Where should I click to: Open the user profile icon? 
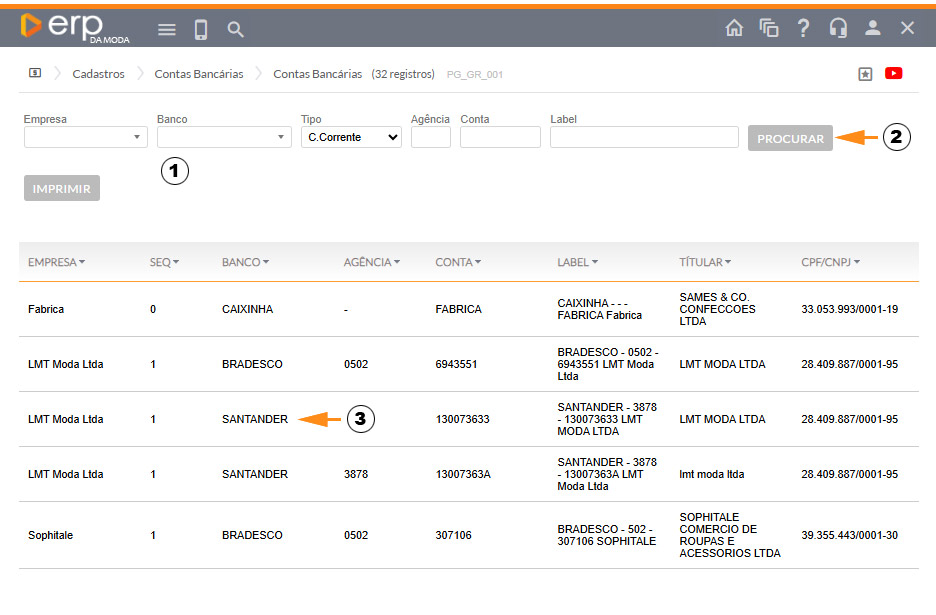point(873,28)
